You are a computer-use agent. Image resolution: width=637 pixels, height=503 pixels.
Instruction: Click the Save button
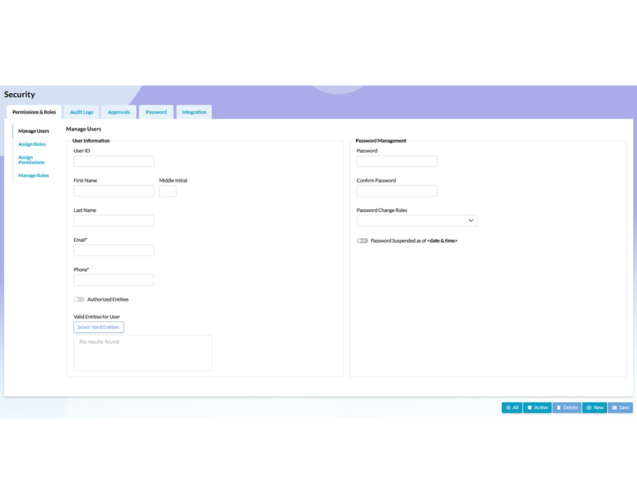coord(620,408)
